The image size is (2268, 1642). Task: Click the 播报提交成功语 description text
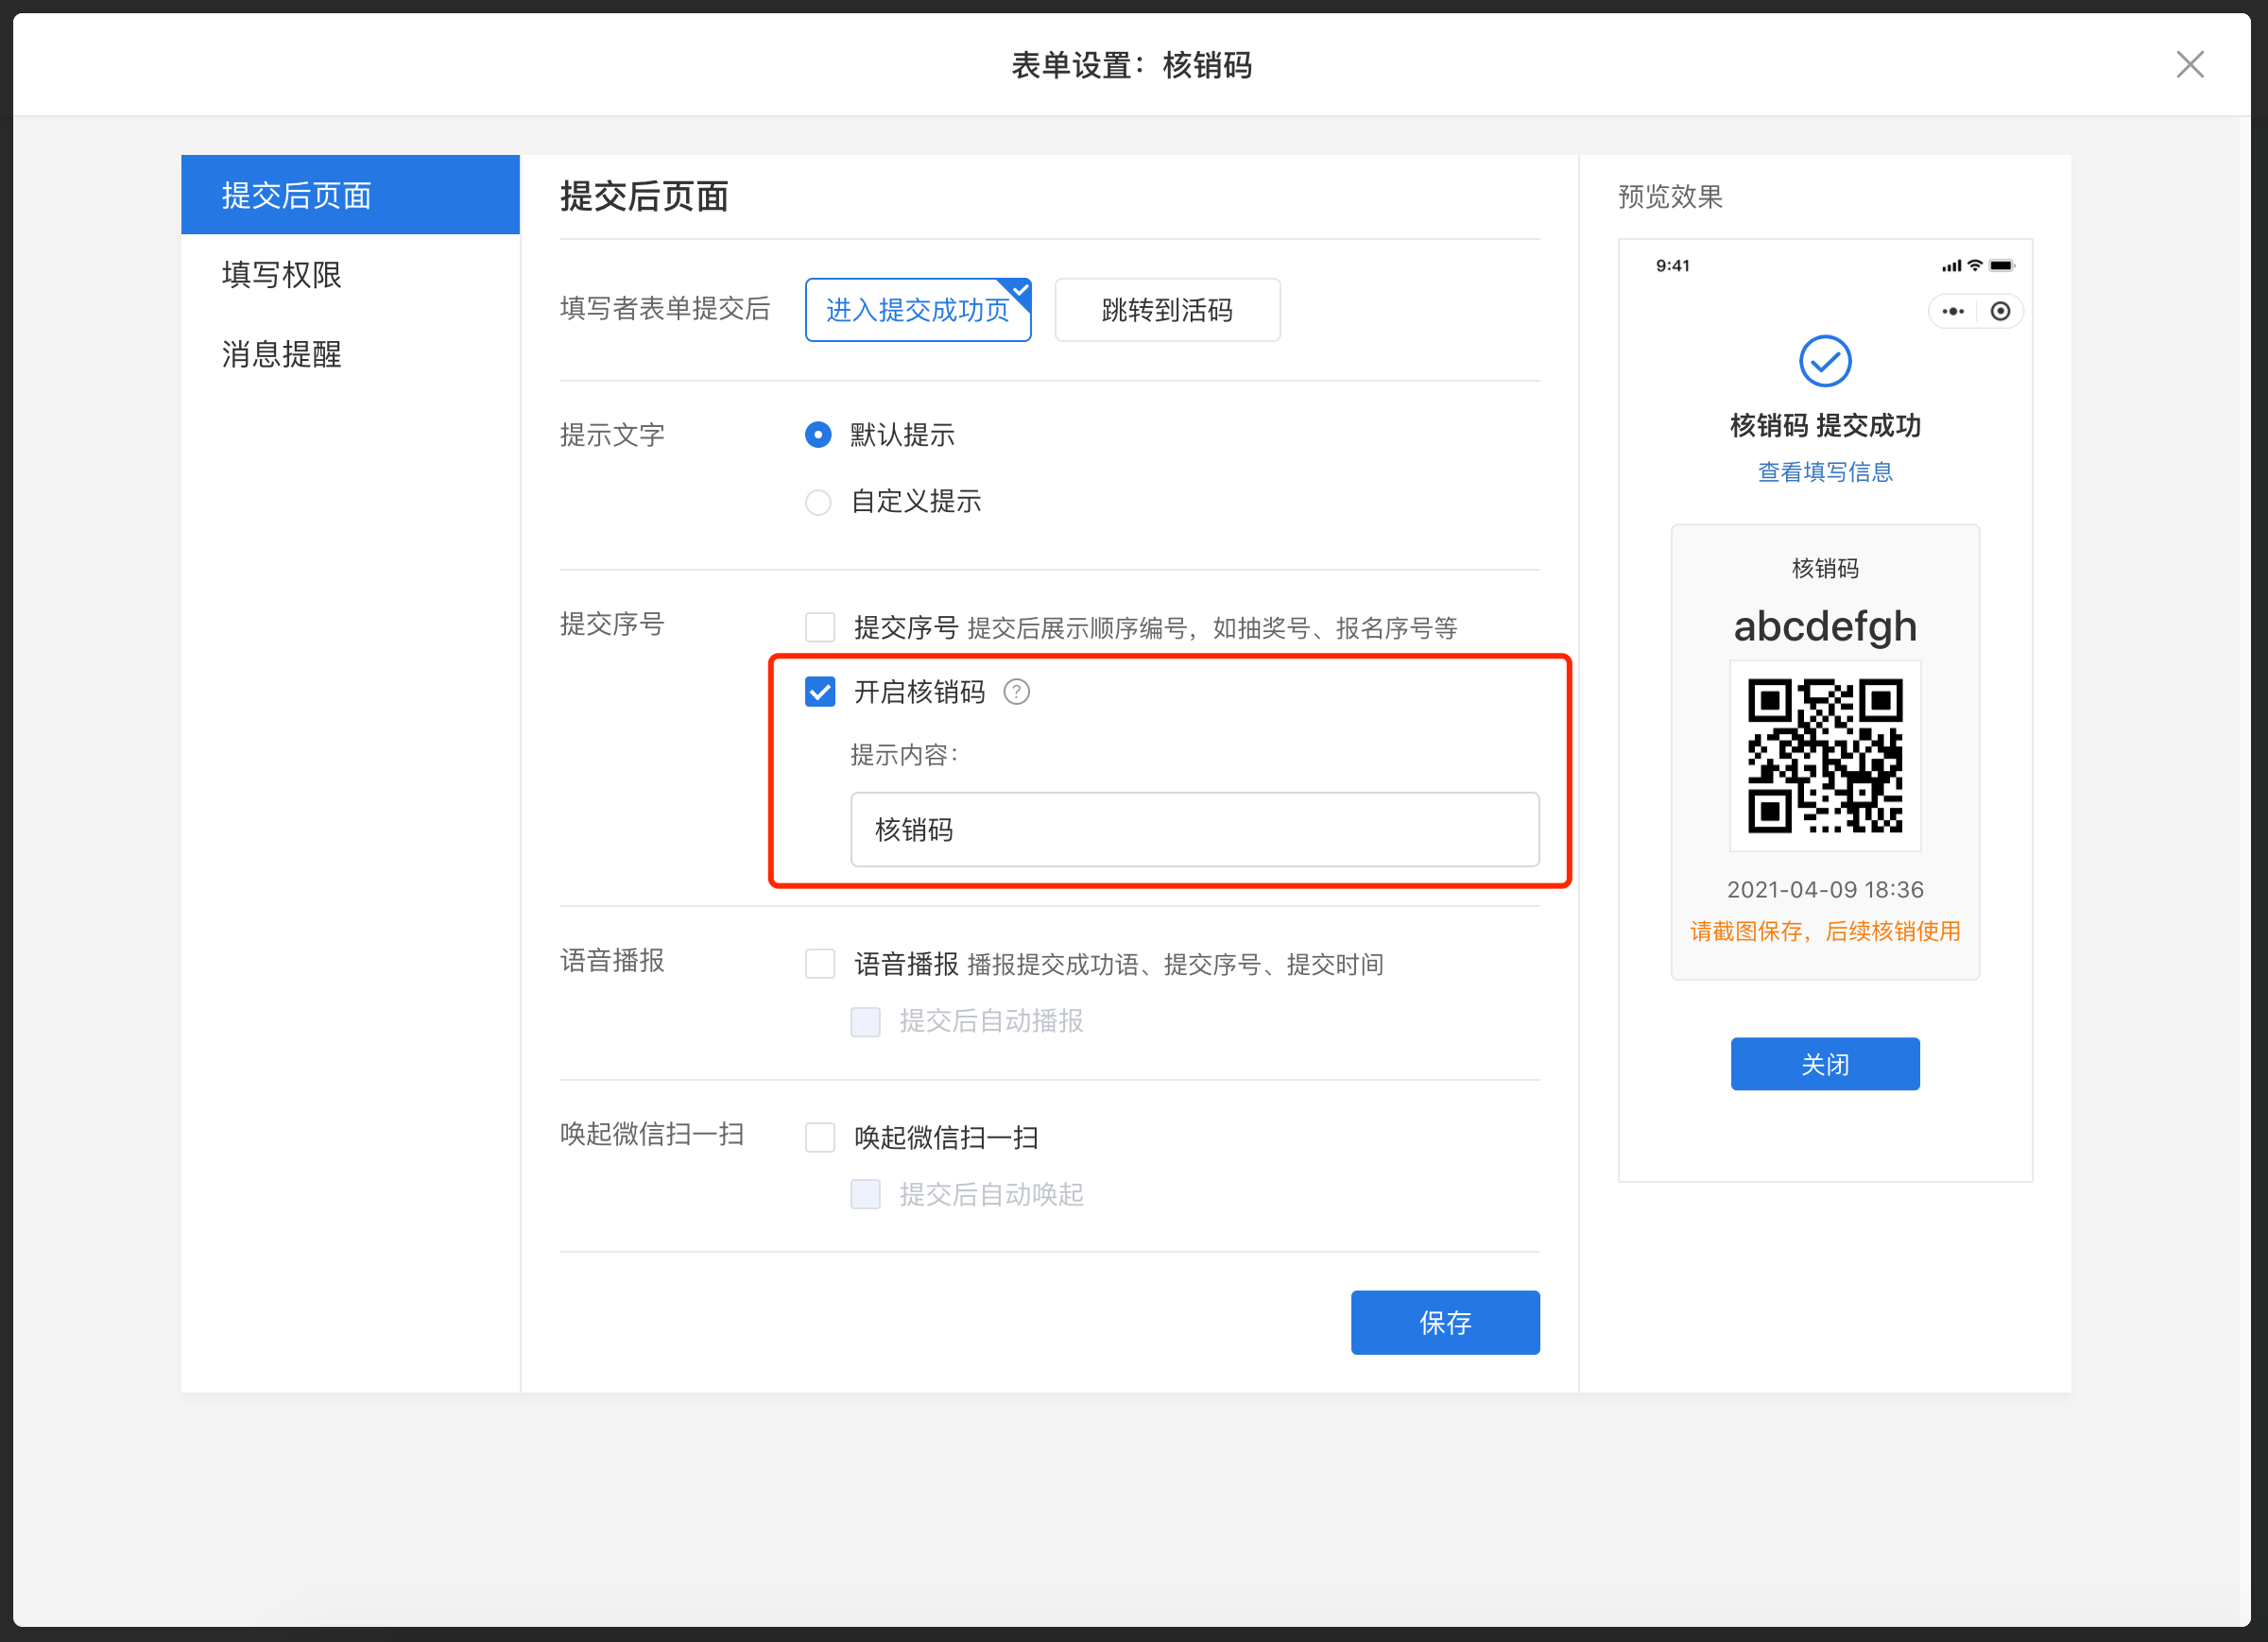pos(1175,964)
